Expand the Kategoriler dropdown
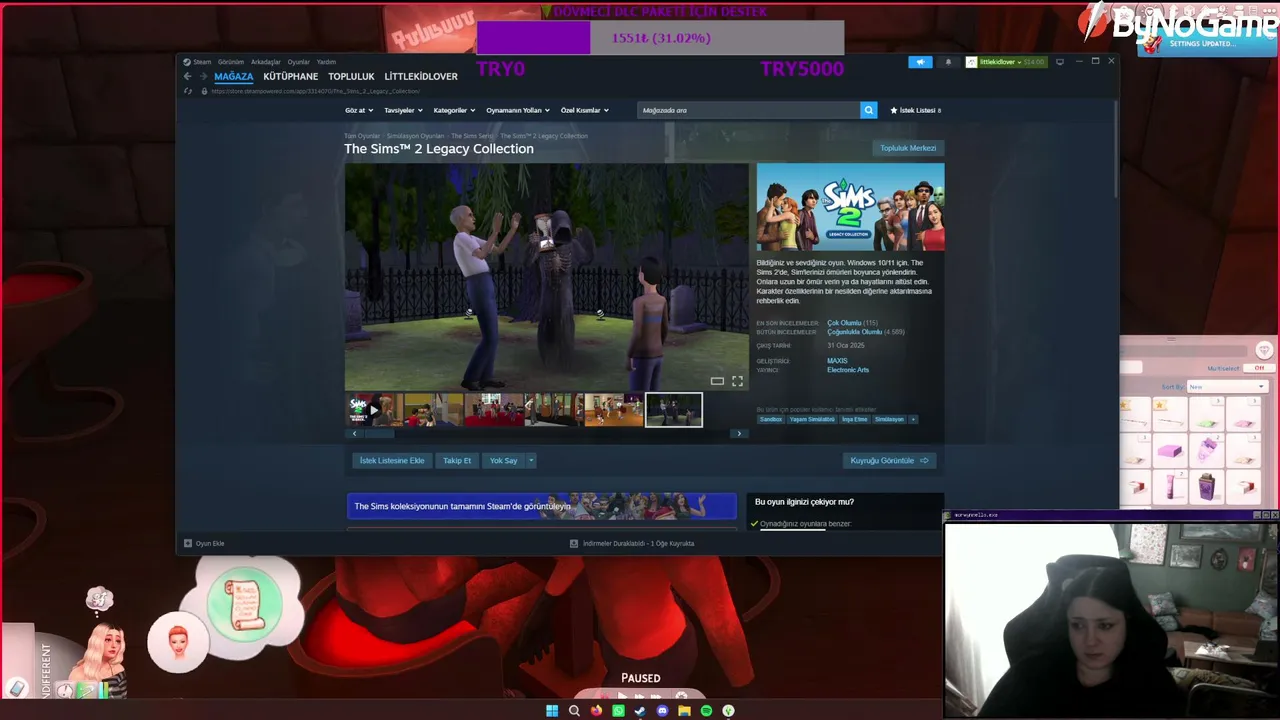The height and width of the screenshot is (720, 1280). point(454,110)
